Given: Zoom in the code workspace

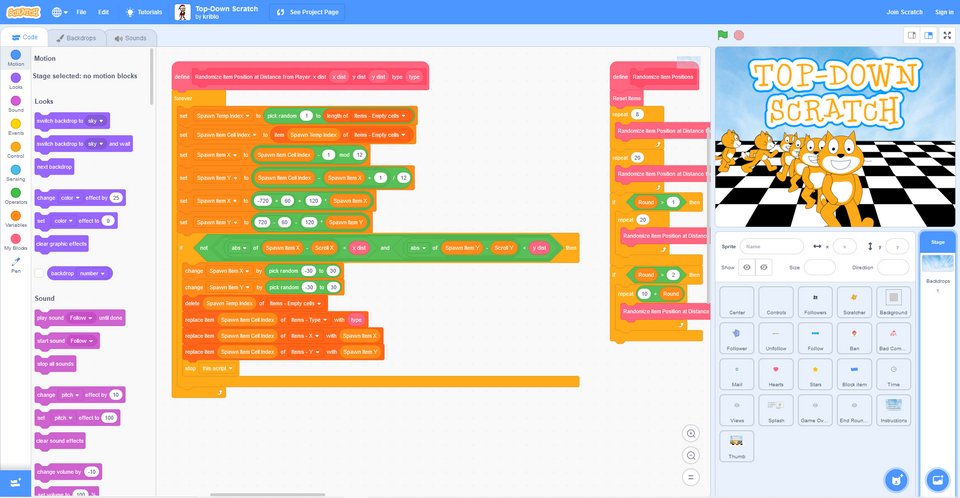Looking at the screenshot, I should pos(691,434).
